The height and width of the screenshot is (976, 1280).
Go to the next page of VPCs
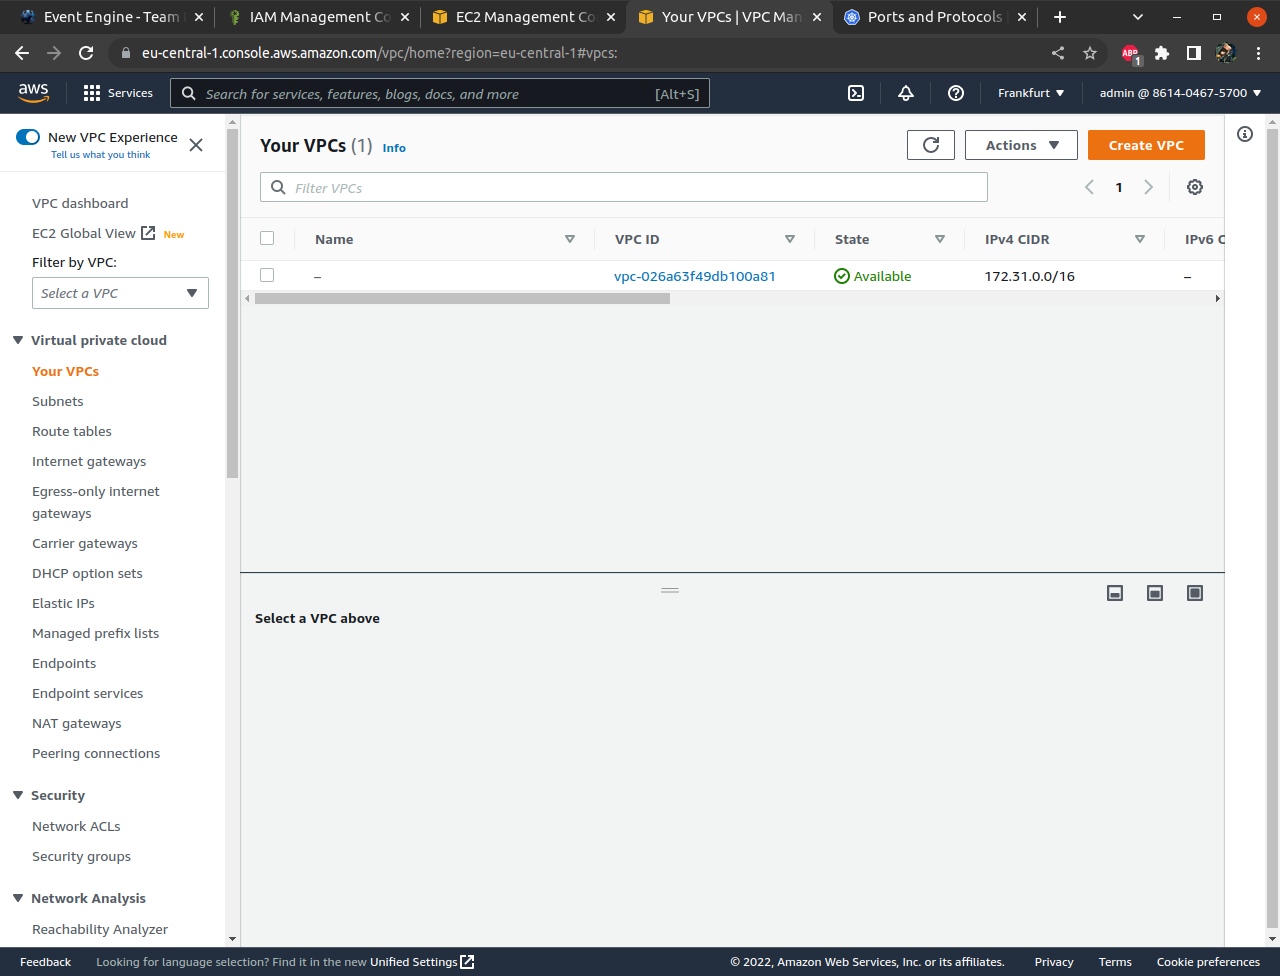[1149, 187]
